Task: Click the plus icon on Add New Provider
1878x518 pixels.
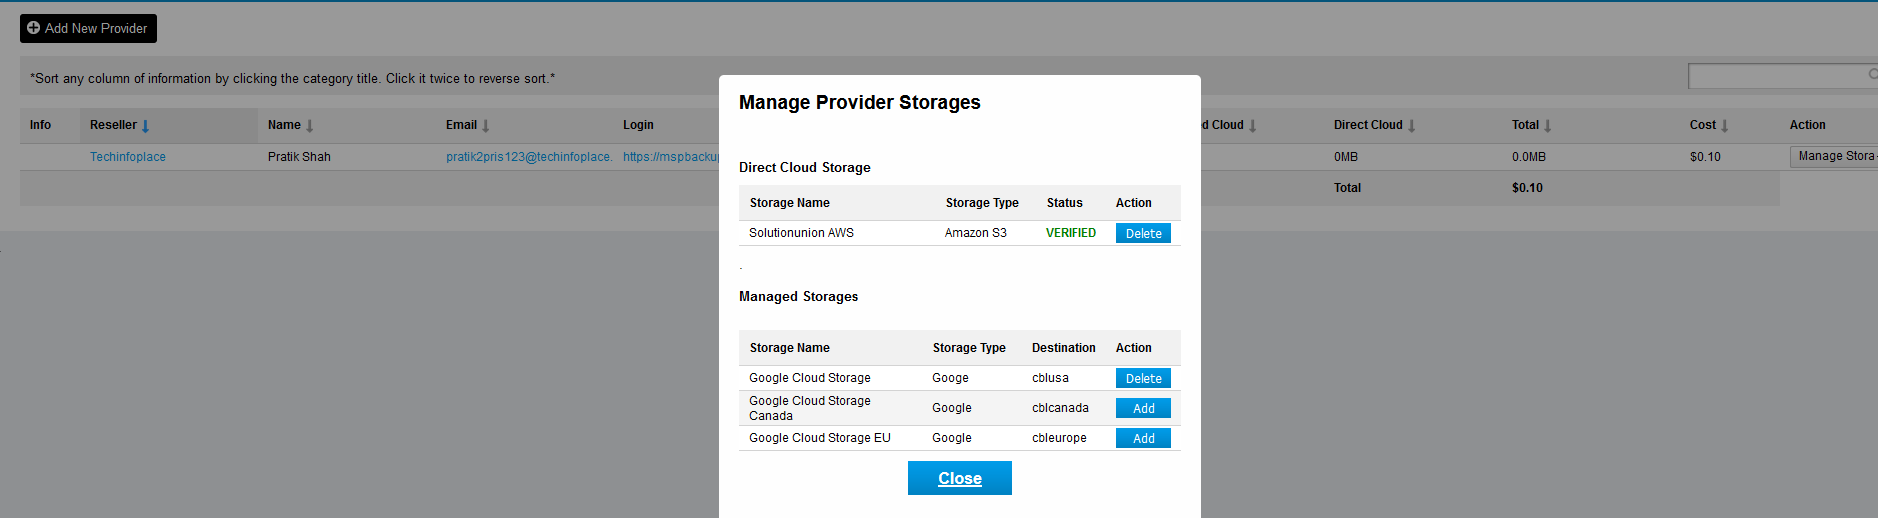Action: [x=34, y=28]
